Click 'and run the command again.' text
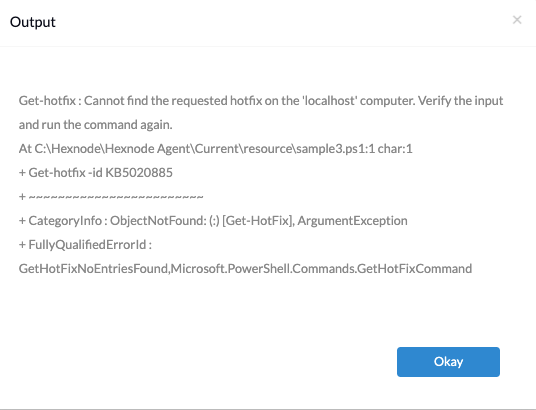 (95, 124)
